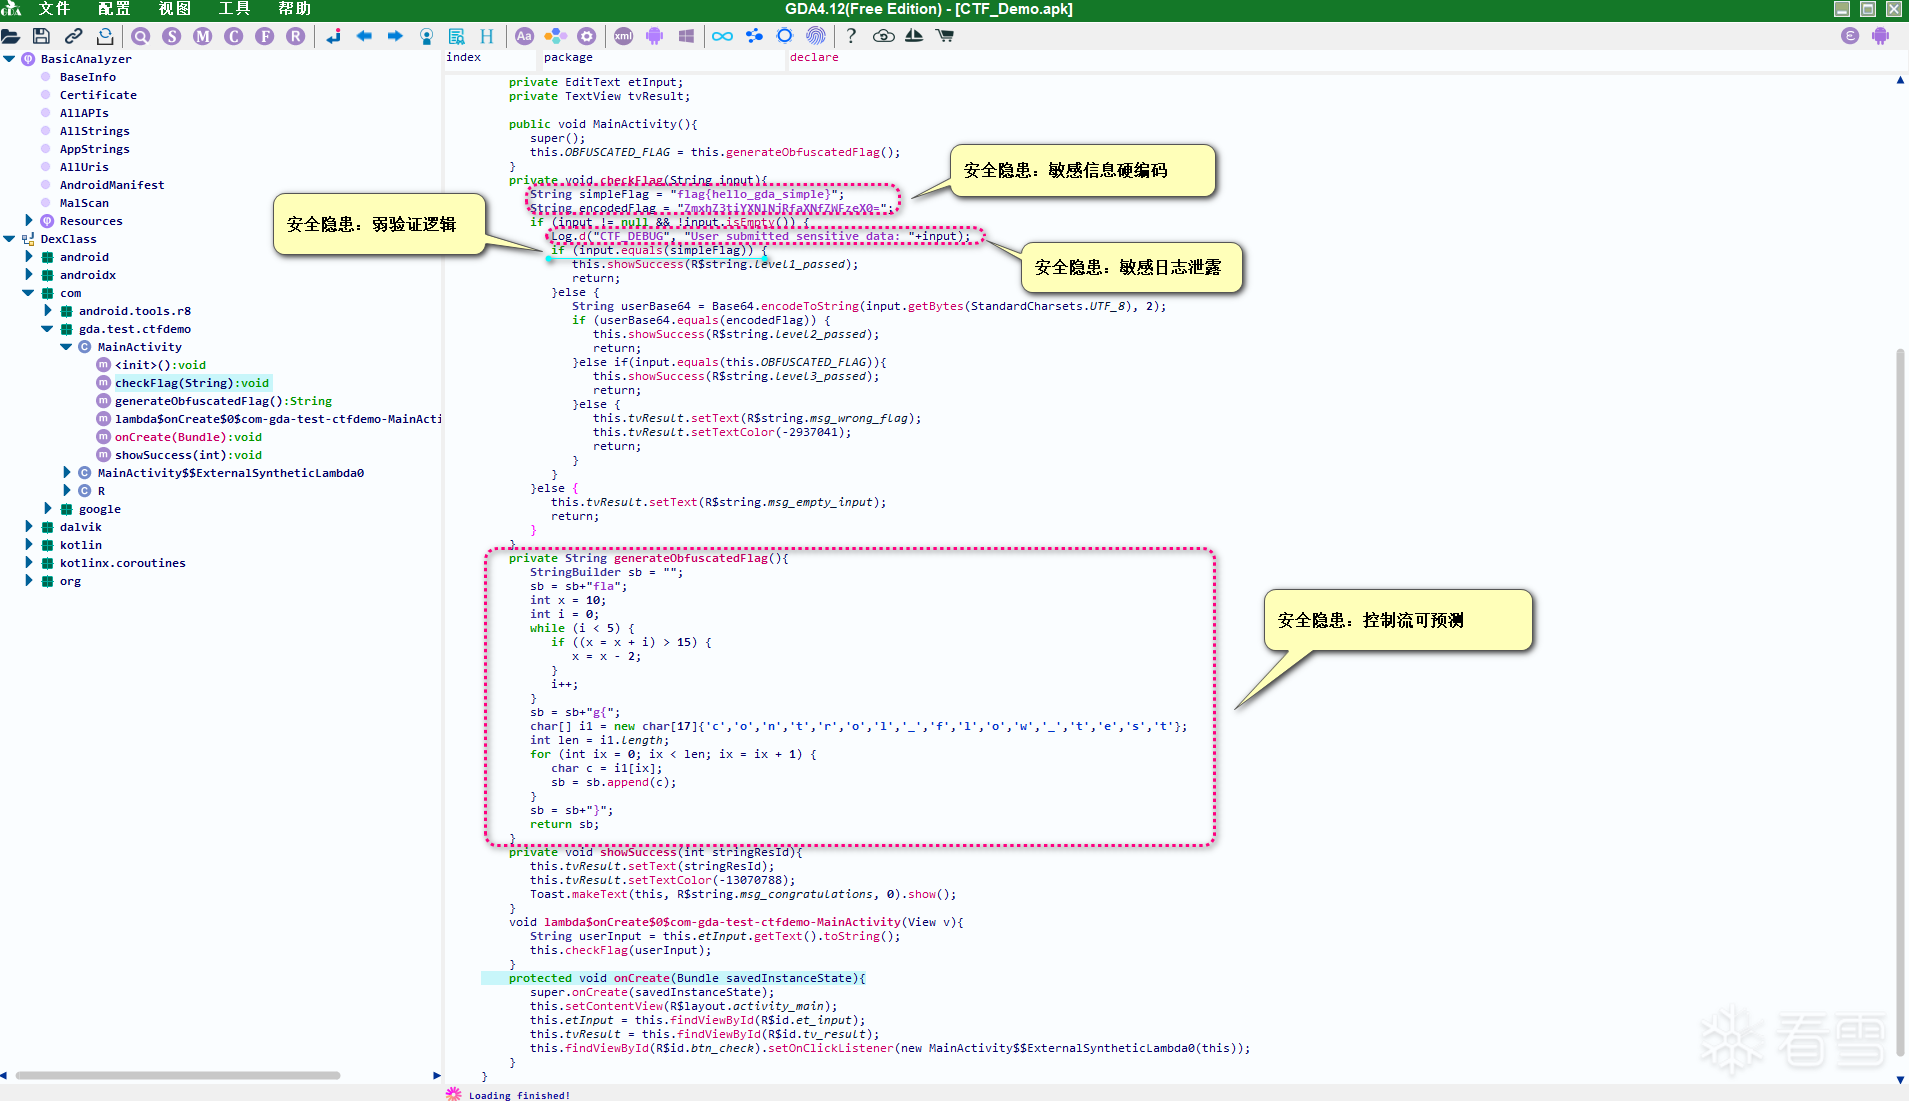
Task: Select generateObfuscatedFlag():String method
Action: [223, 401]
